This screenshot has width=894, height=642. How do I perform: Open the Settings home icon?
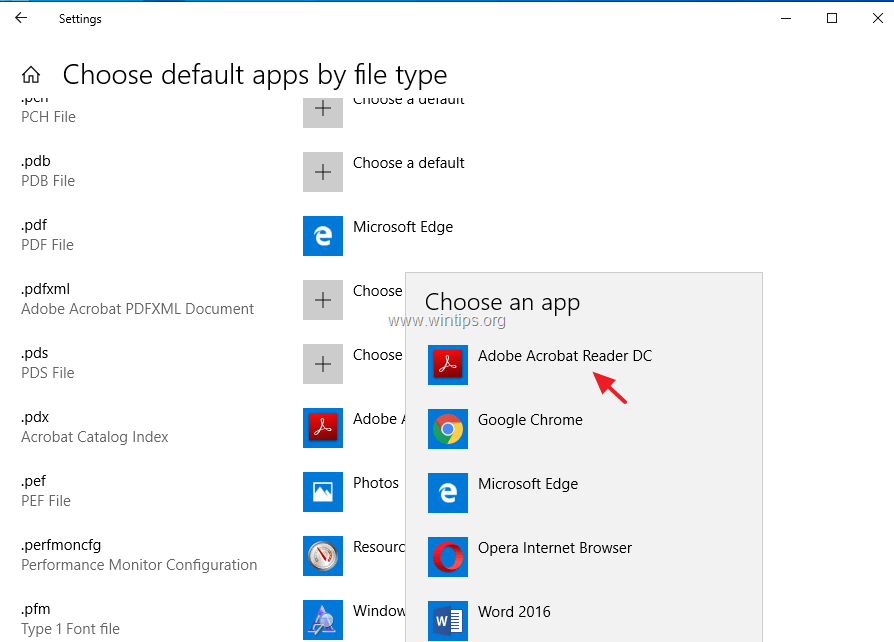pos(31,75)
